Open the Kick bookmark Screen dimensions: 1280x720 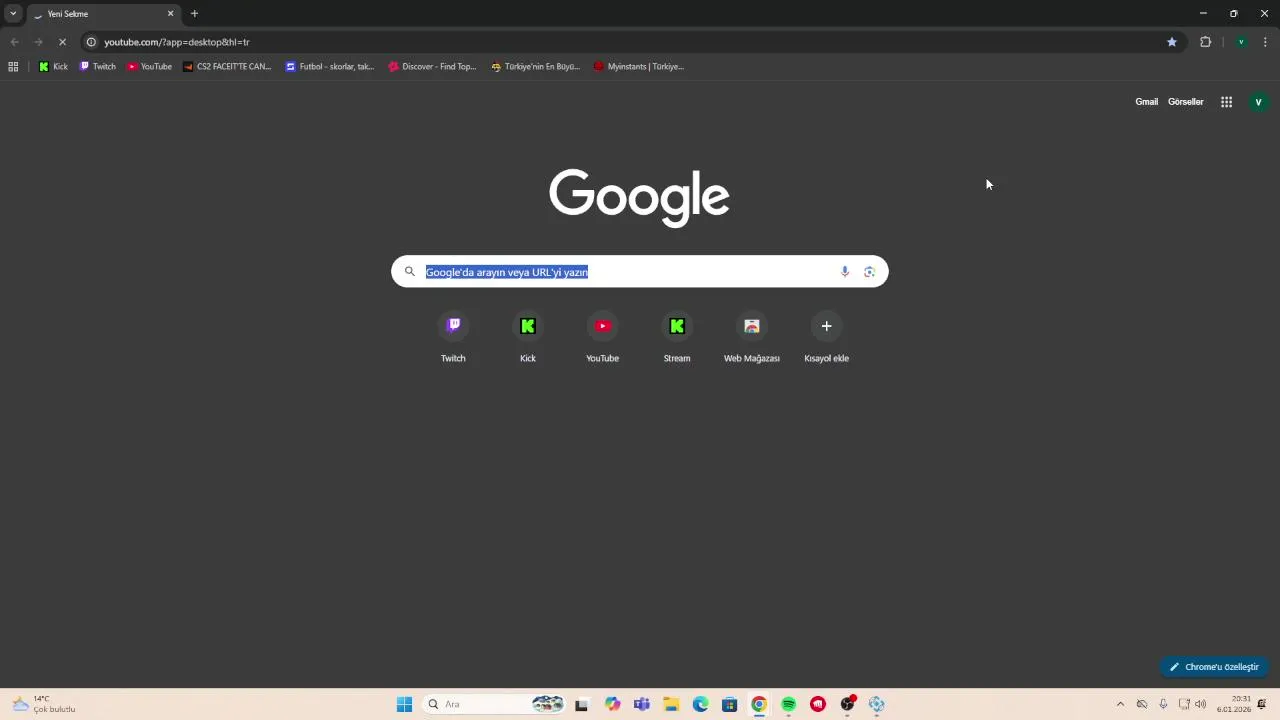coord(53,67)
